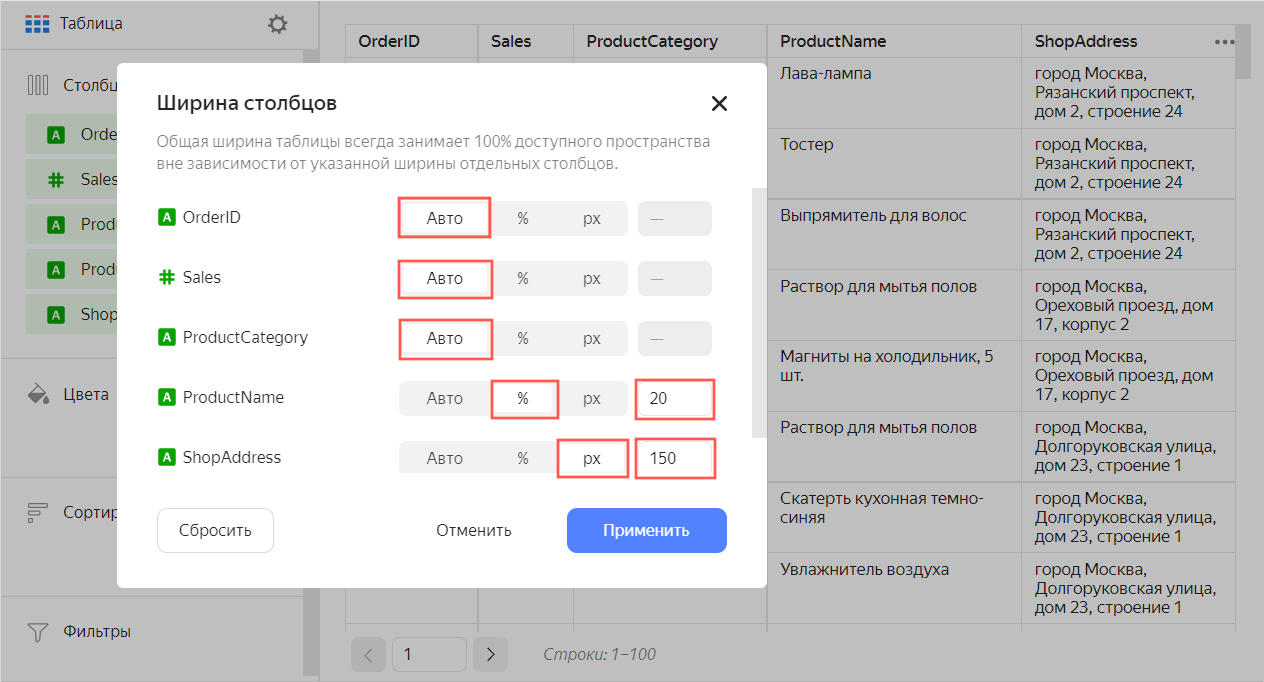Click the ShopAddress width value field
1264x682 pixels.
[x=674, y=458]
